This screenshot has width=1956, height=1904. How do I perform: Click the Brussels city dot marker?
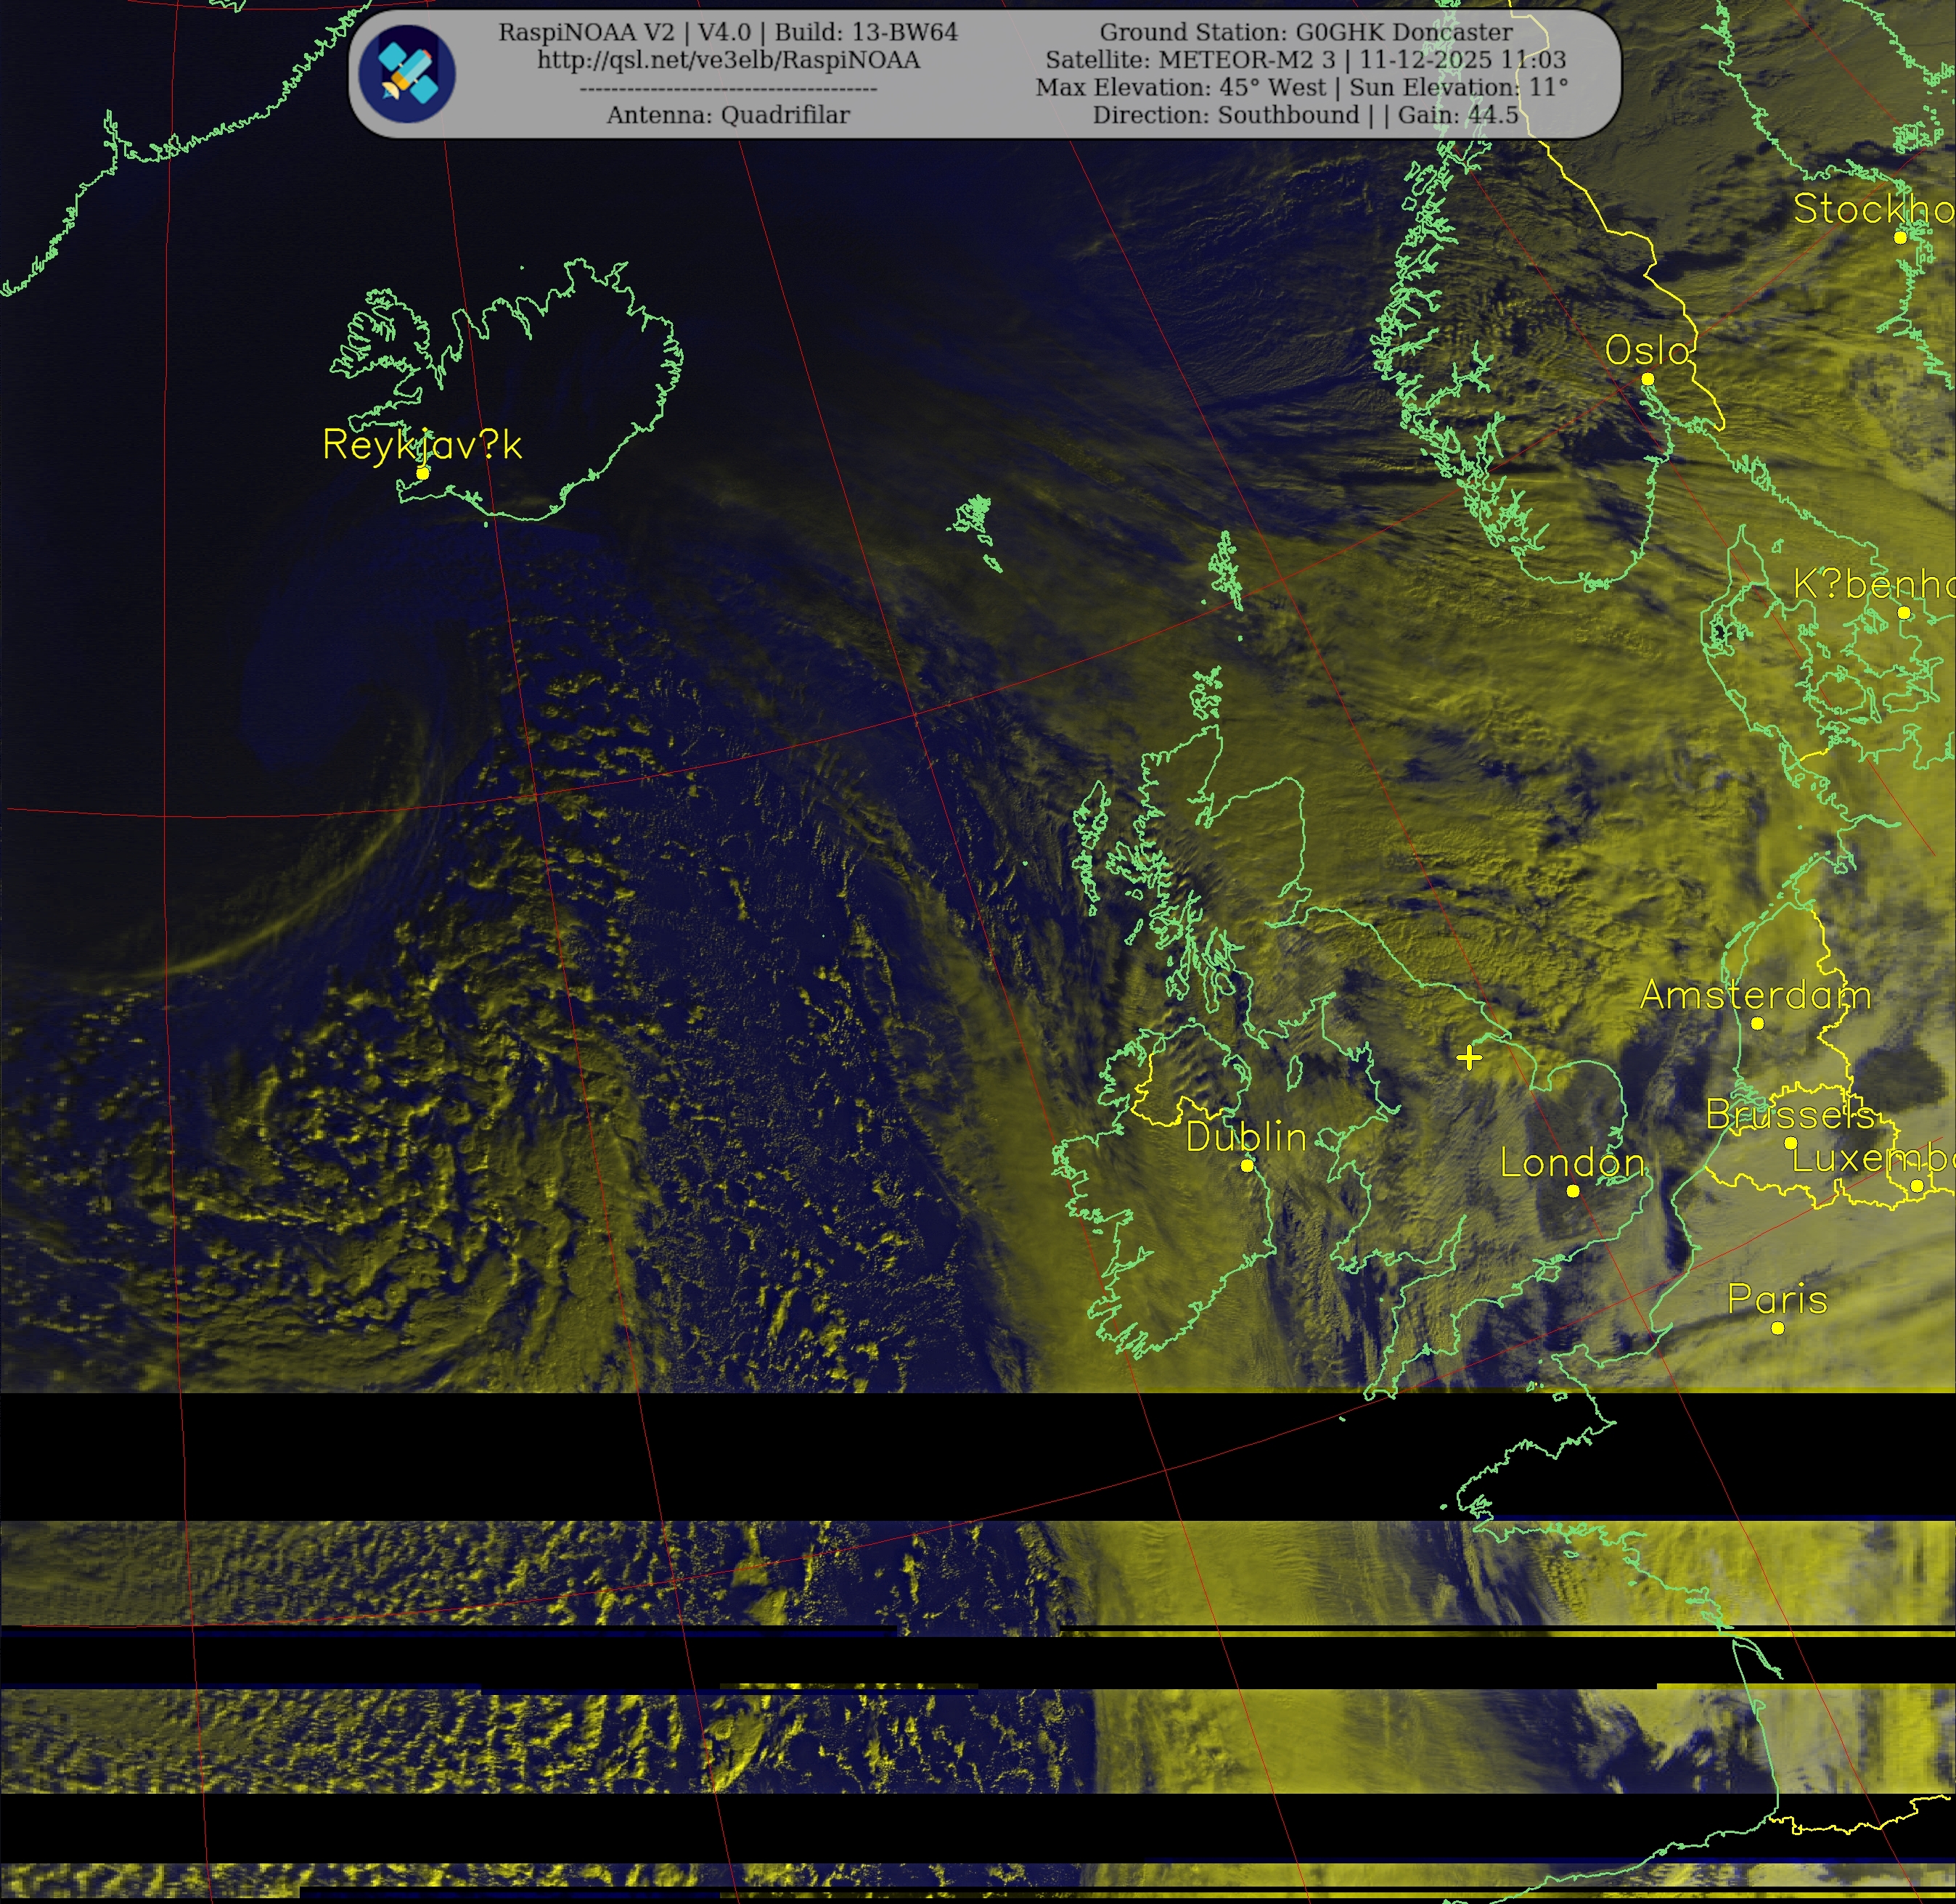click(1790, 1143)
